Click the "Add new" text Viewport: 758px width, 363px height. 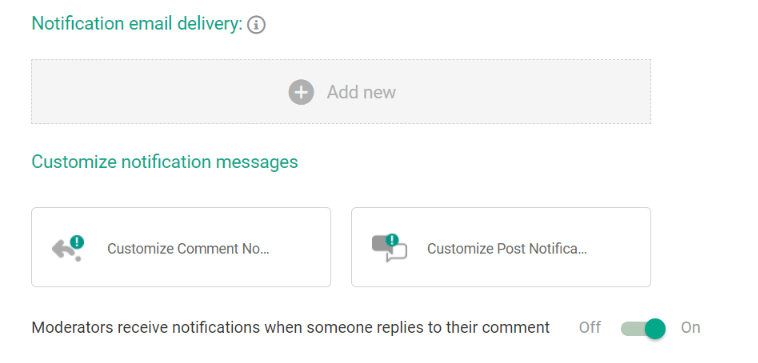click(361, 92)
